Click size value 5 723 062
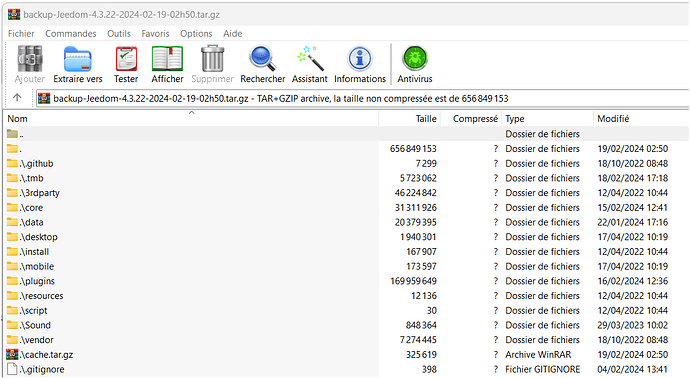 click(418, 178)
